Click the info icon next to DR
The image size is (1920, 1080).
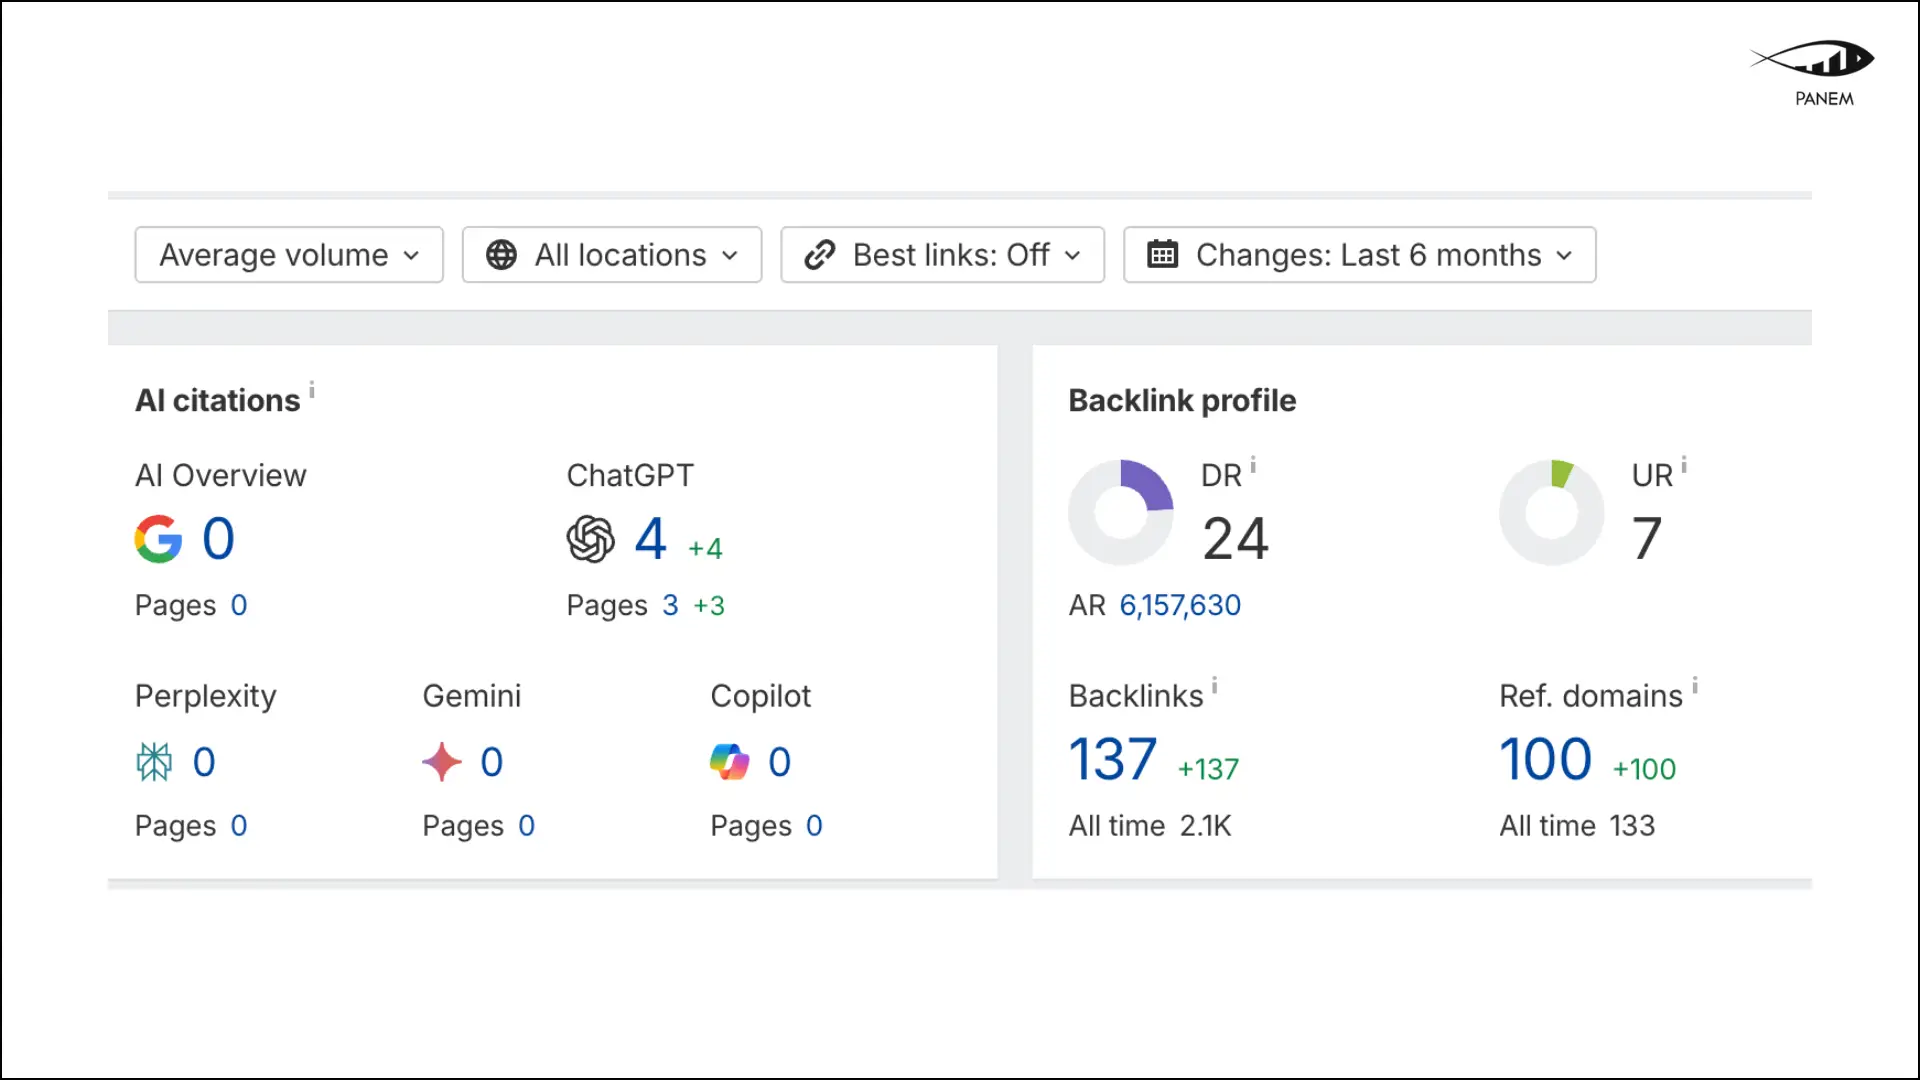1253,466
